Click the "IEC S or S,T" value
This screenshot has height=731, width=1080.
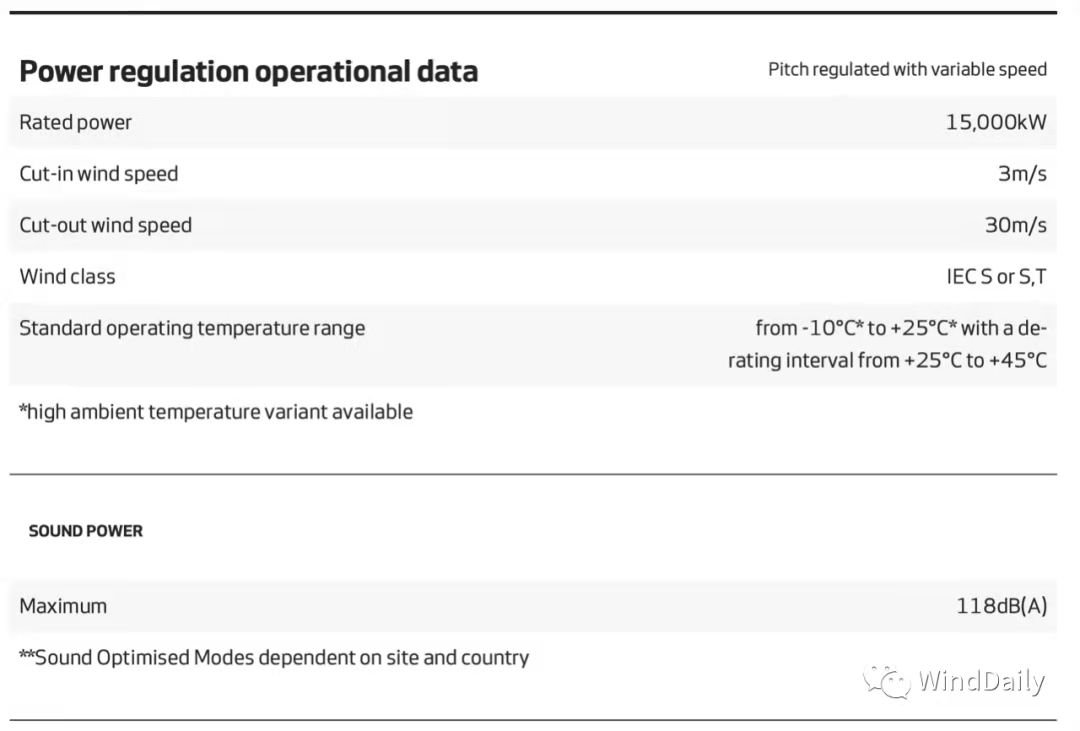click(x=996, y=277)
